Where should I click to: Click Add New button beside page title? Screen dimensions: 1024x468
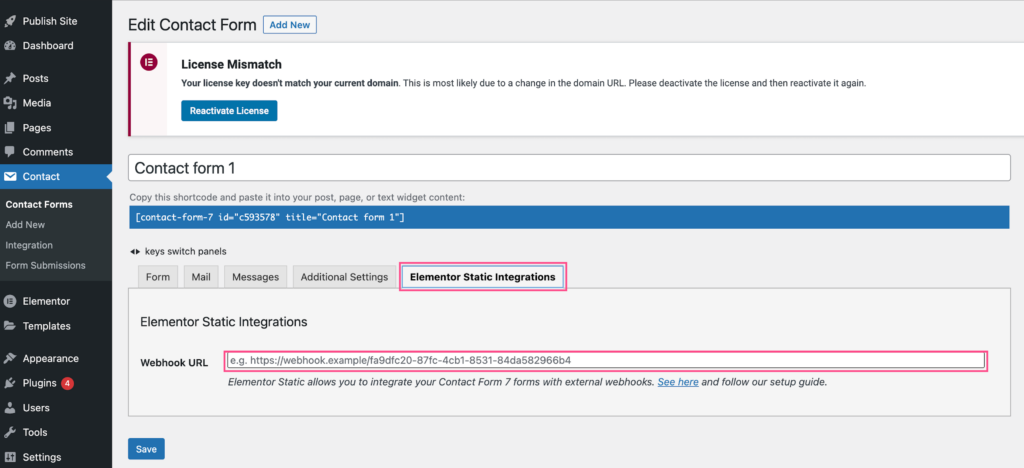tap(289, 25)
